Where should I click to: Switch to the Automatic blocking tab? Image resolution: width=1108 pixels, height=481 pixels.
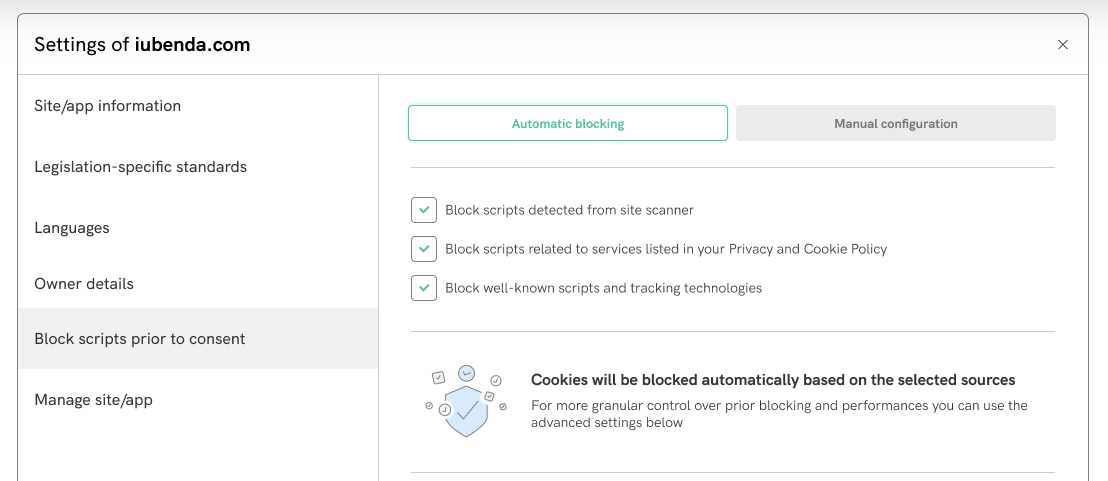567,124
